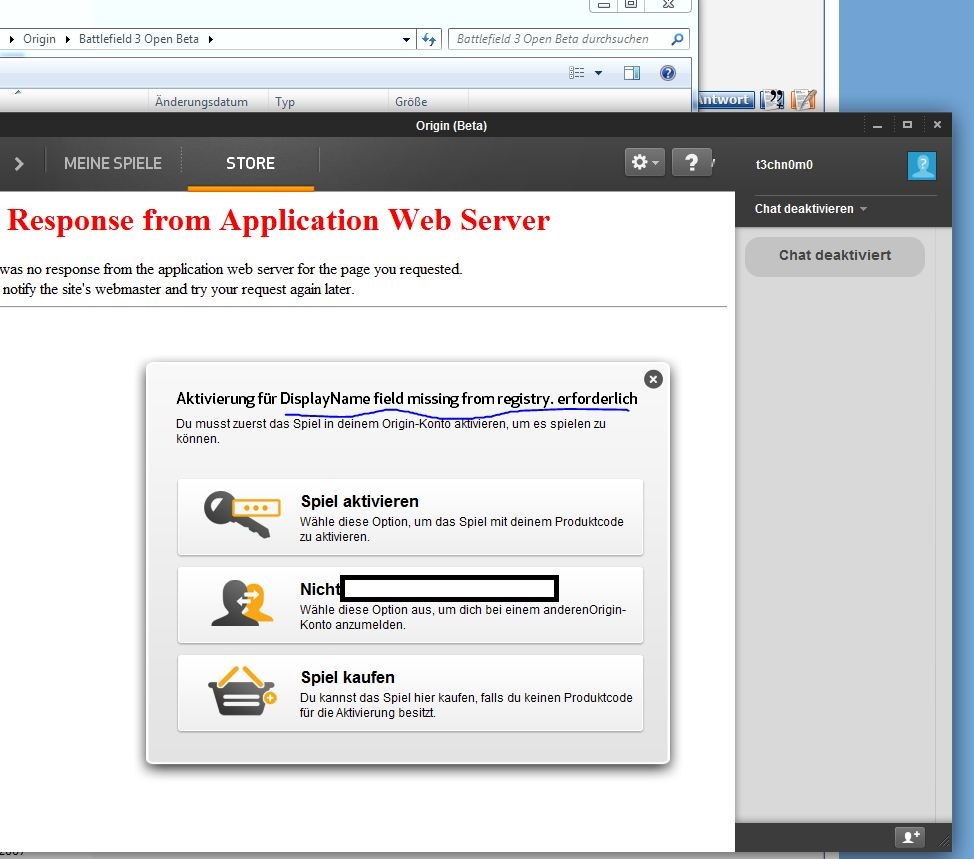Click the t3chn0m0 profile avatar icon
974x859 pixels.
pyautogui.click(x=922, y=166)
